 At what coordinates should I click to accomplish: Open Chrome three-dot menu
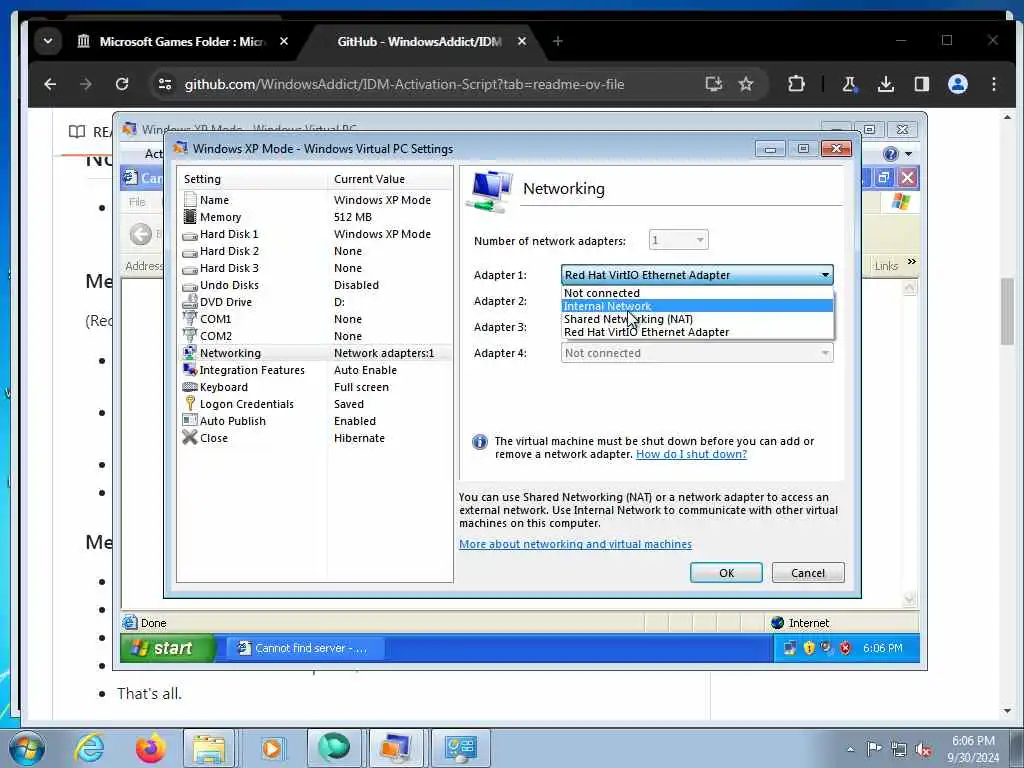click(993, 84)
